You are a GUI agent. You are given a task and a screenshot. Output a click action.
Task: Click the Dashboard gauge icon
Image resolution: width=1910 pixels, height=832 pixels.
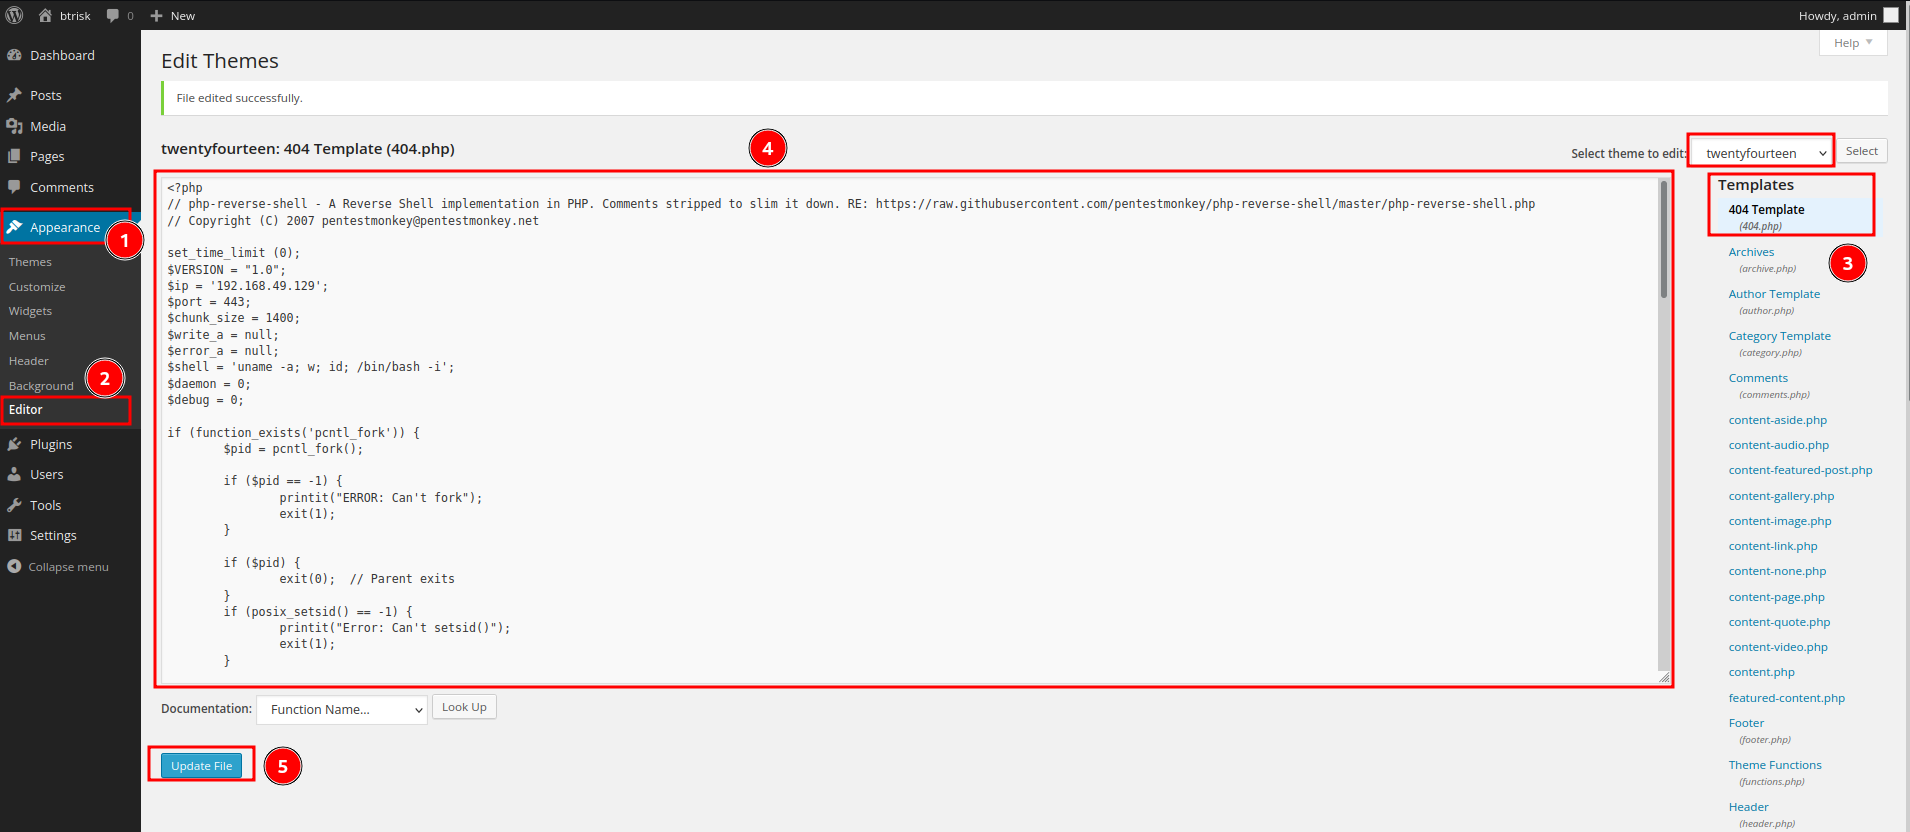click(x=15, y=55)
